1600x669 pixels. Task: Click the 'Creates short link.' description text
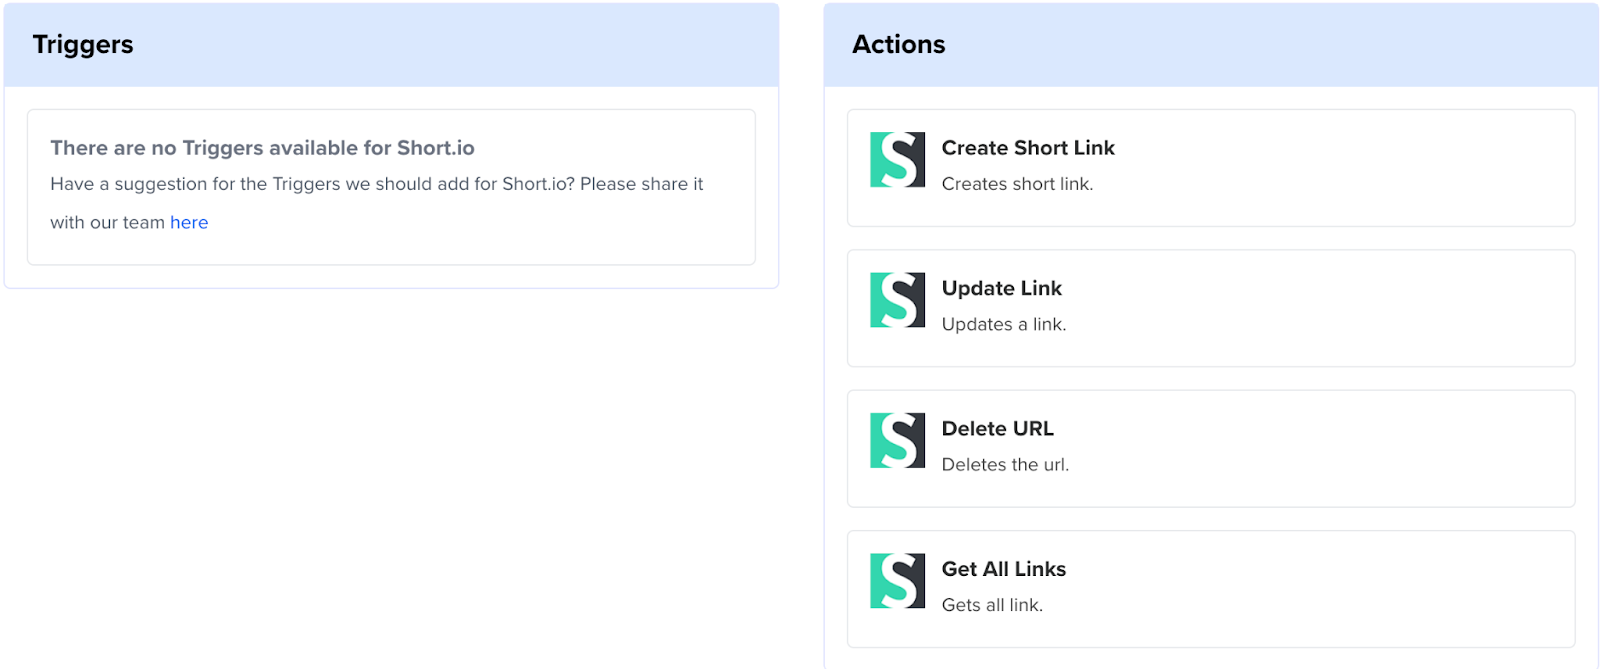pos(1017,184)
